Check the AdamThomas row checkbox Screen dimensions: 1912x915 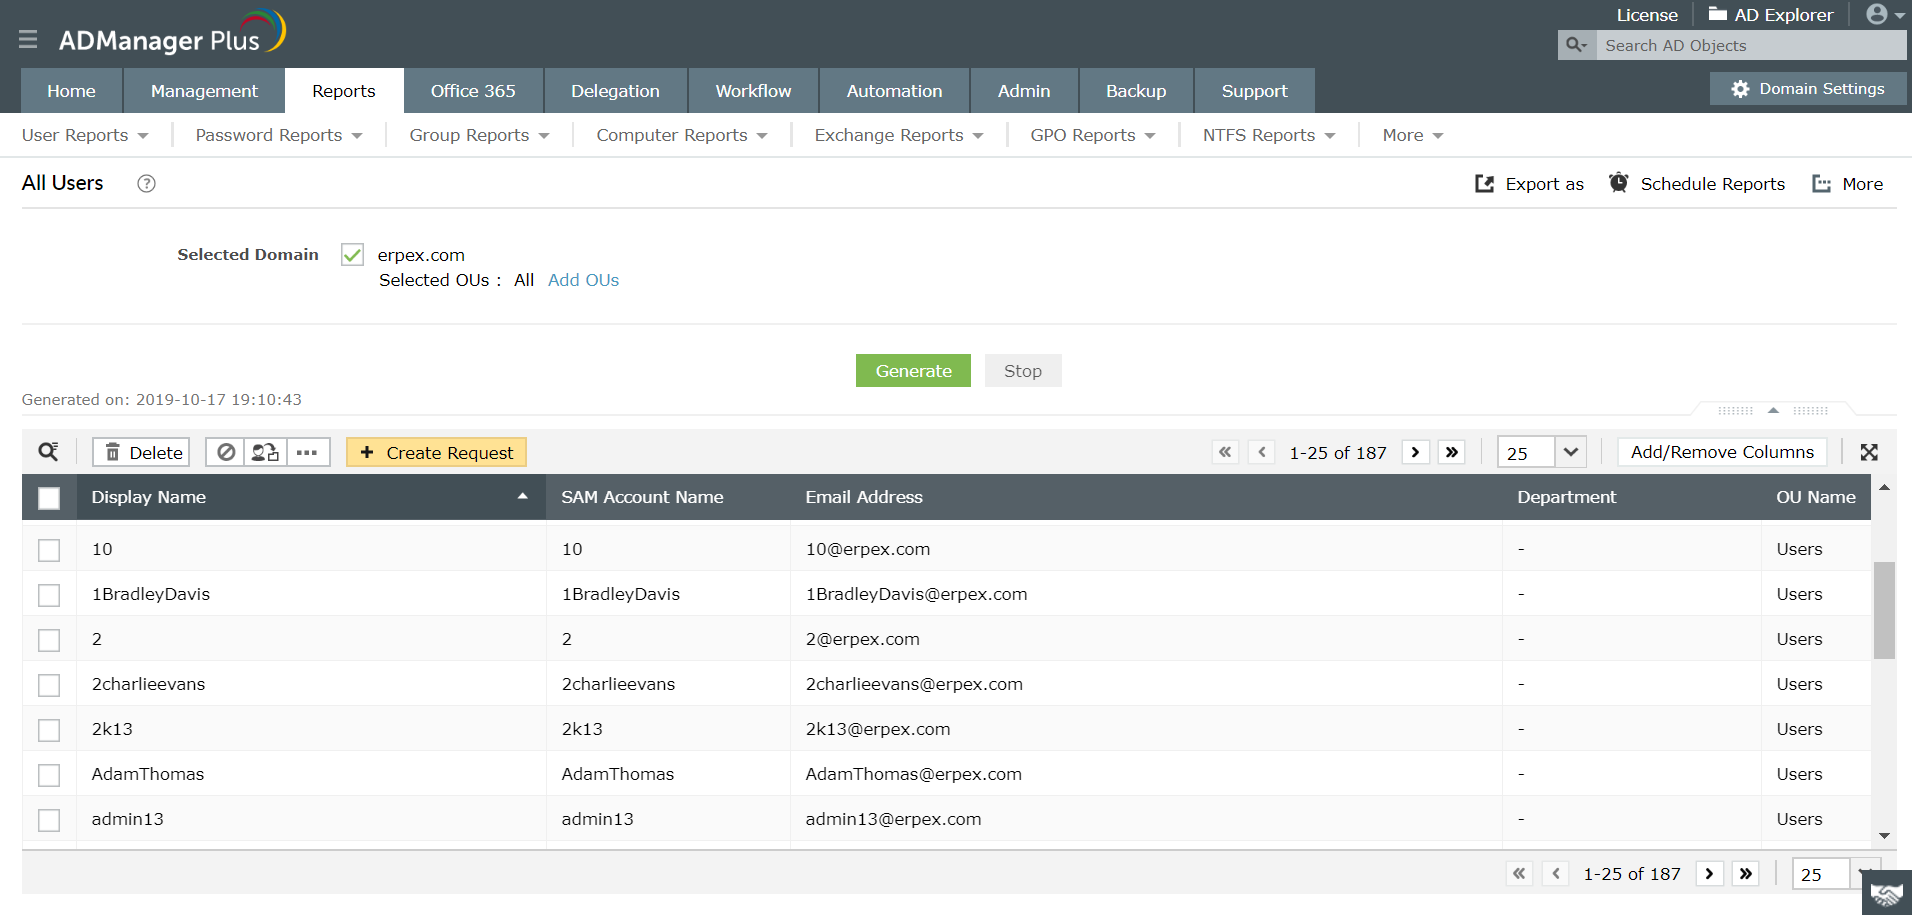[x=48, y=774]
